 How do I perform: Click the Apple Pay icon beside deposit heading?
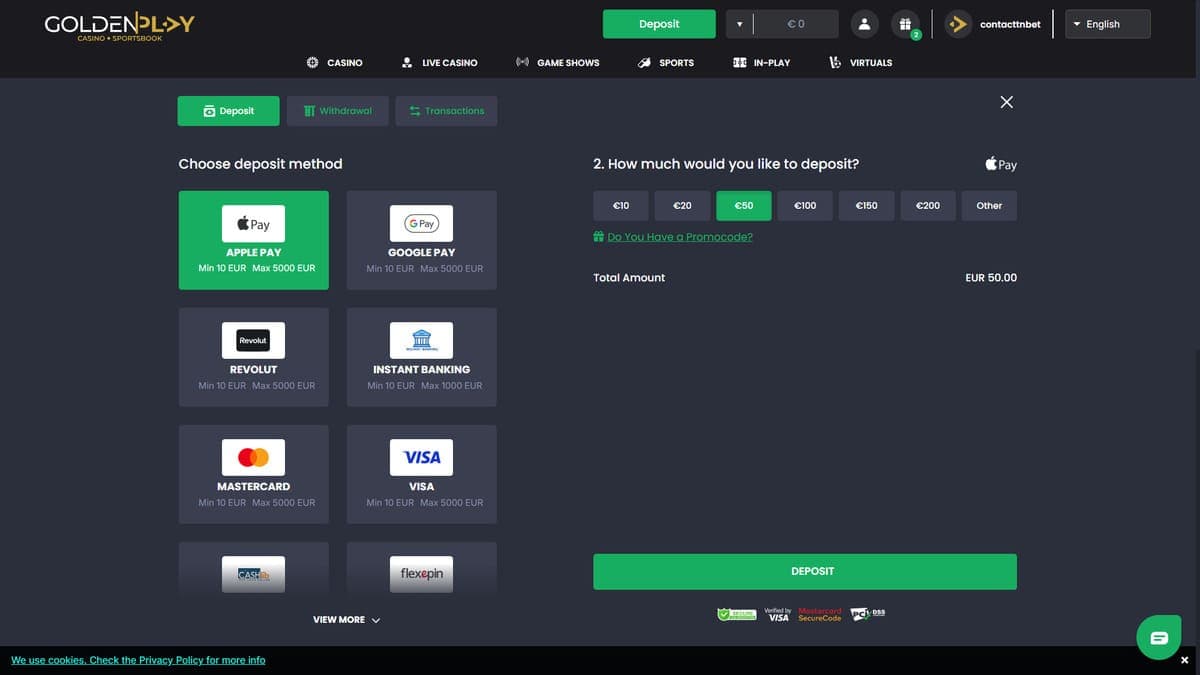pyautogui.click(x=1001, y=164)
